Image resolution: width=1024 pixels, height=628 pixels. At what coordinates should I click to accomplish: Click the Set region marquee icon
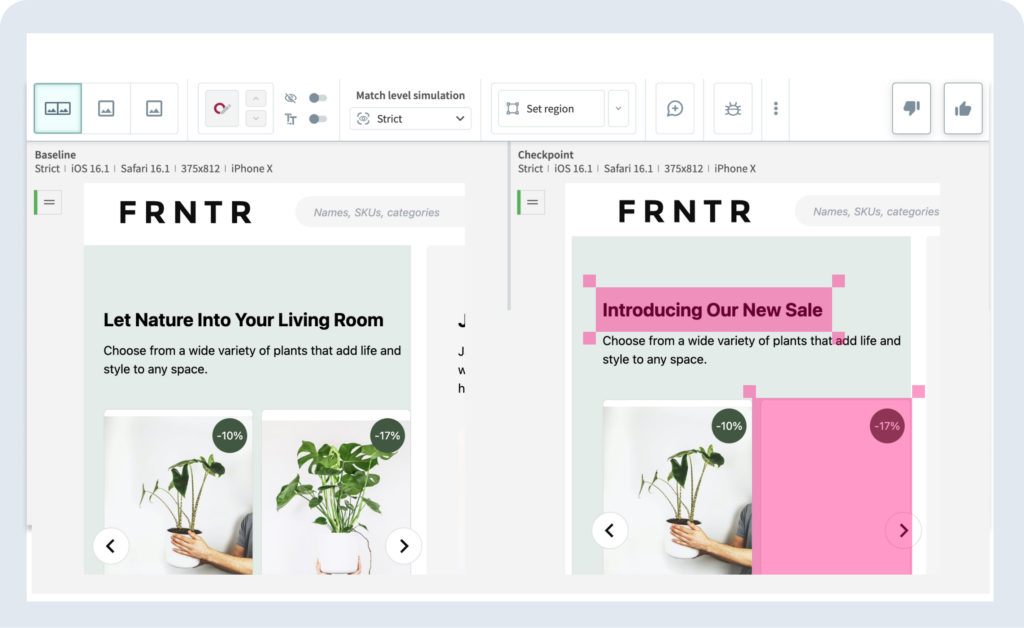pyautogui.click(x=513, y=108)
